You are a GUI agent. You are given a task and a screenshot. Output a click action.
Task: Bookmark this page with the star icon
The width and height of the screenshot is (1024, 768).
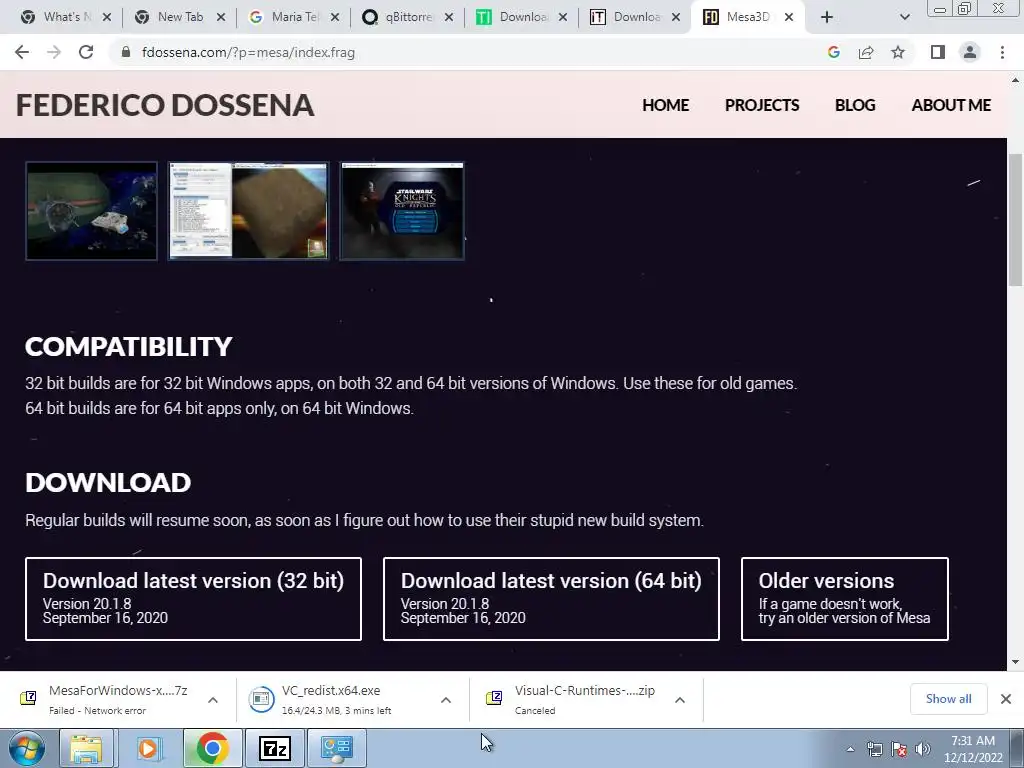[x=898, y=52]
